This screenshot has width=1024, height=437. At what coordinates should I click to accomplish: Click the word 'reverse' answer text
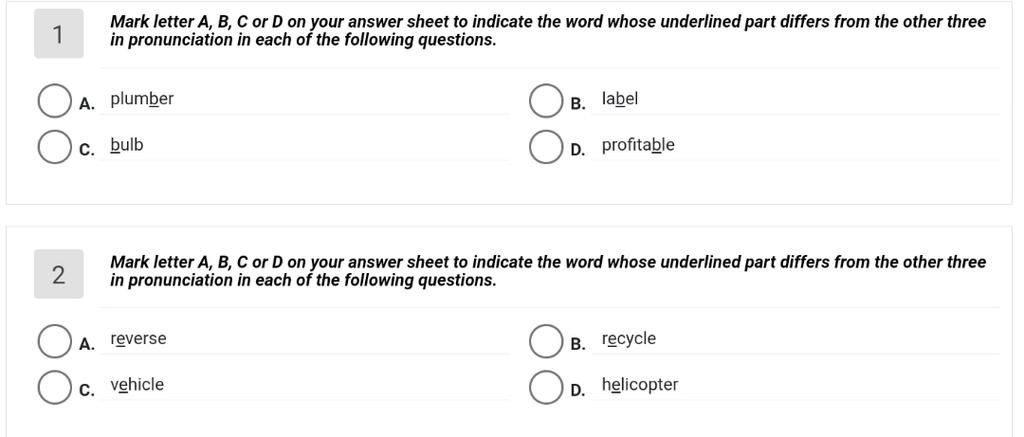coord(139,339)
